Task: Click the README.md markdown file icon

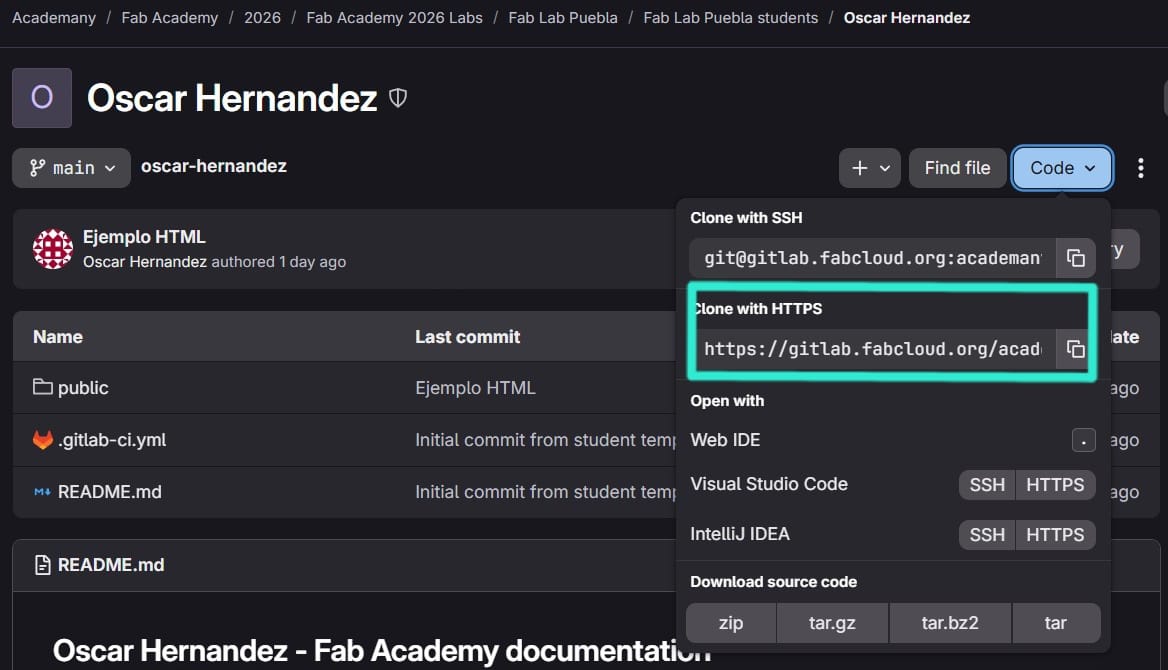Action: pyautogui.click(x=42, y=492)
